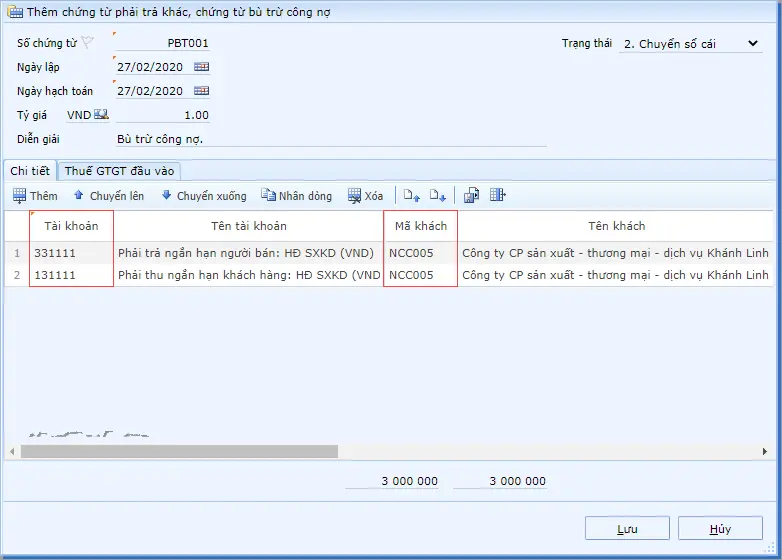This screenshot has width=782, height=560.
Task: Open Trạng thái dropdown
Action: click(691, 44)
